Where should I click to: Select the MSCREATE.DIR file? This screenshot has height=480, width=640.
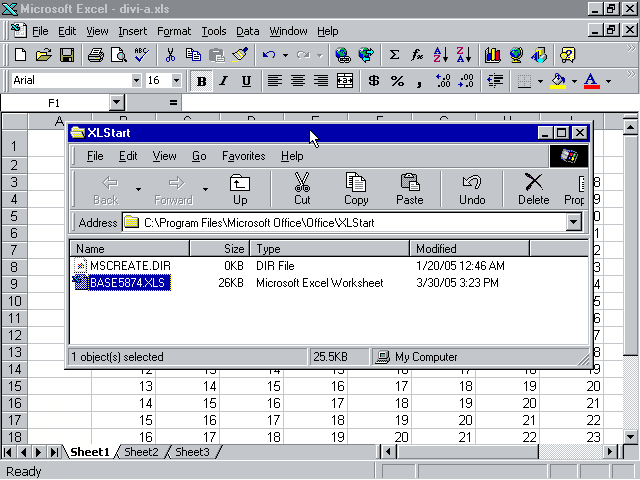click(130, 266)
